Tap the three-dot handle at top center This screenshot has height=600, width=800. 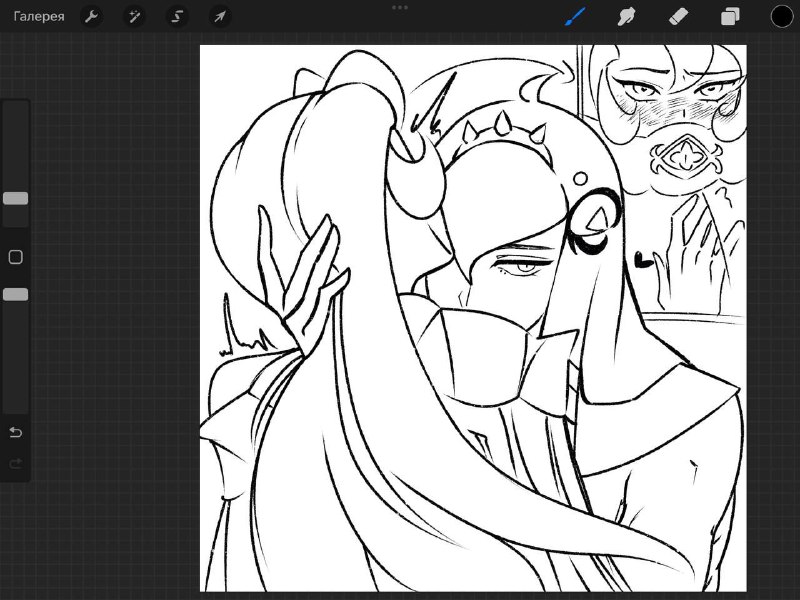[x=400, y=8]
